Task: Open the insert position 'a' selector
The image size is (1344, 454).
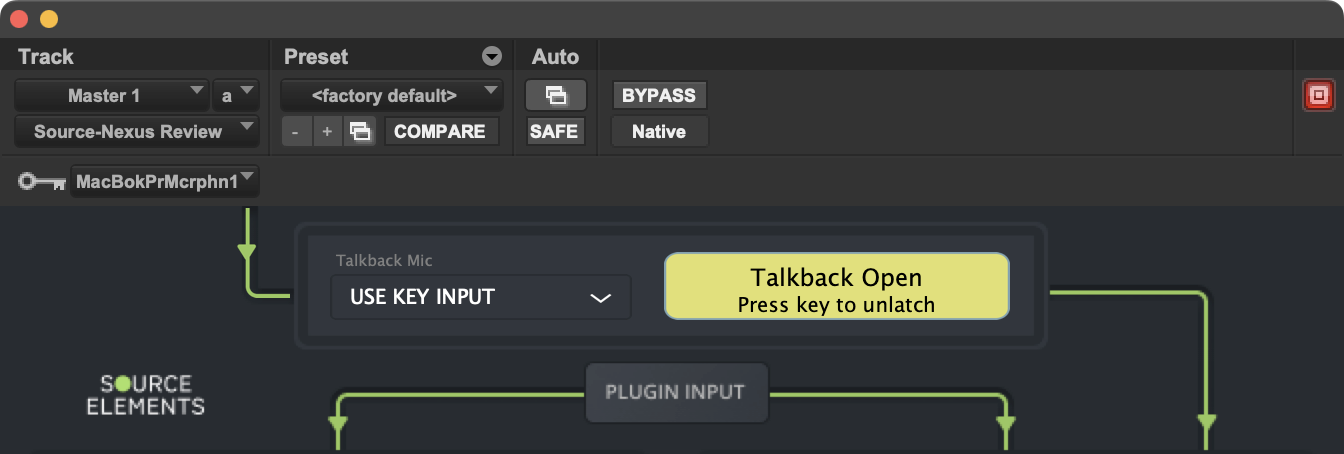Action: click(235, 96)
